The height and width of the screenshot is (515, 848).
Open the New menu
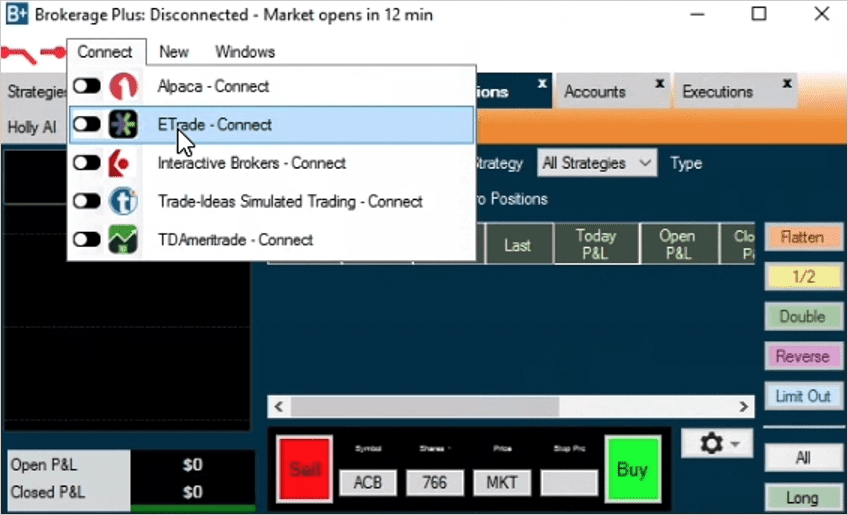(x=174, y=52)
